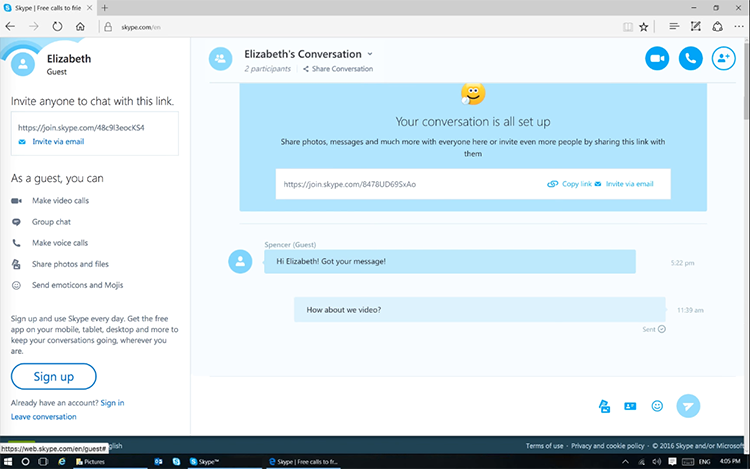Open the browser home page
The width and height of the screenshot is (750, 469).
pos(80,27)
